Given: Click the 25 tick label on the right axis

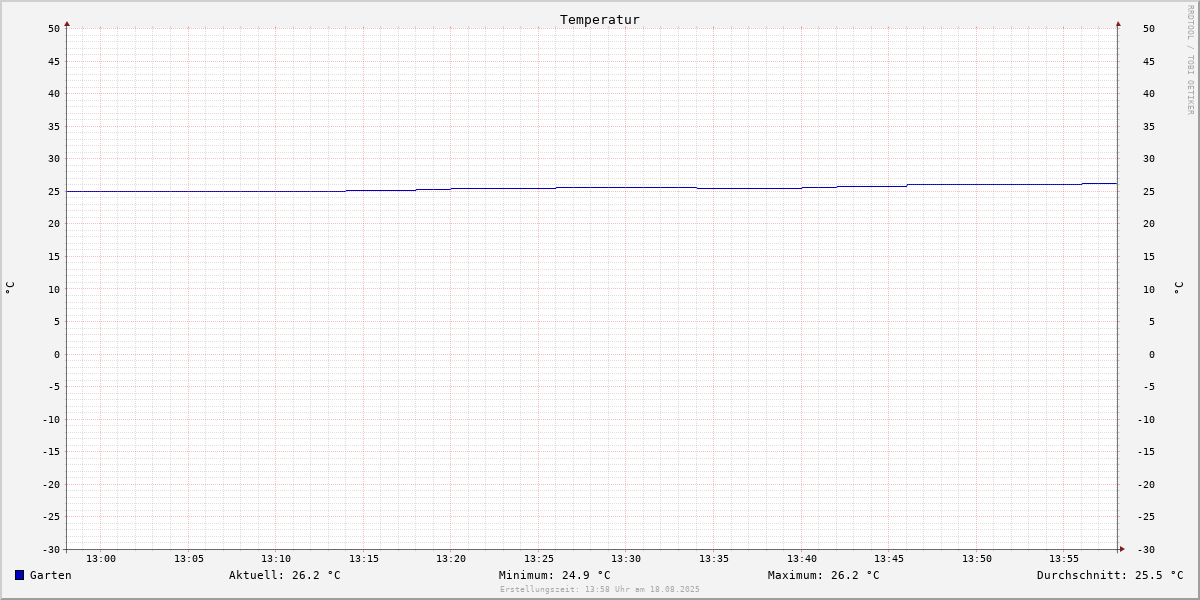Looking at the screenshot, I should (1149, 191).
